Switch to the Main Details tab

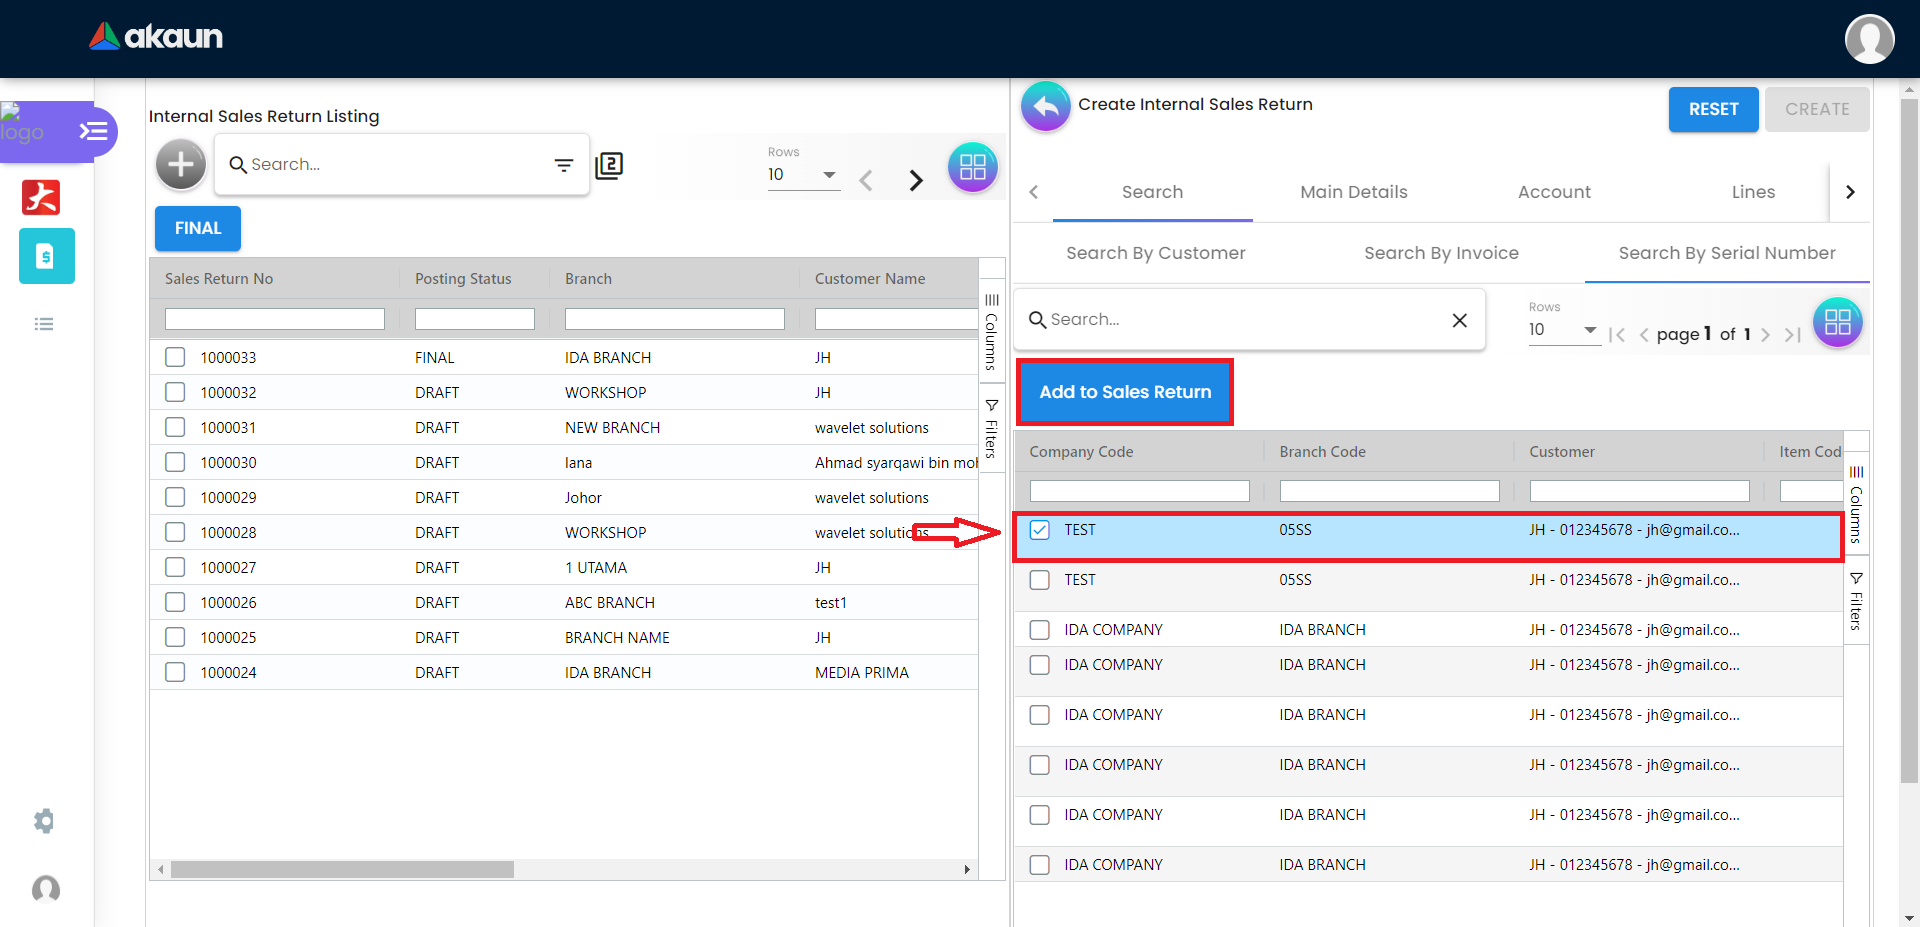point(1353,192)
